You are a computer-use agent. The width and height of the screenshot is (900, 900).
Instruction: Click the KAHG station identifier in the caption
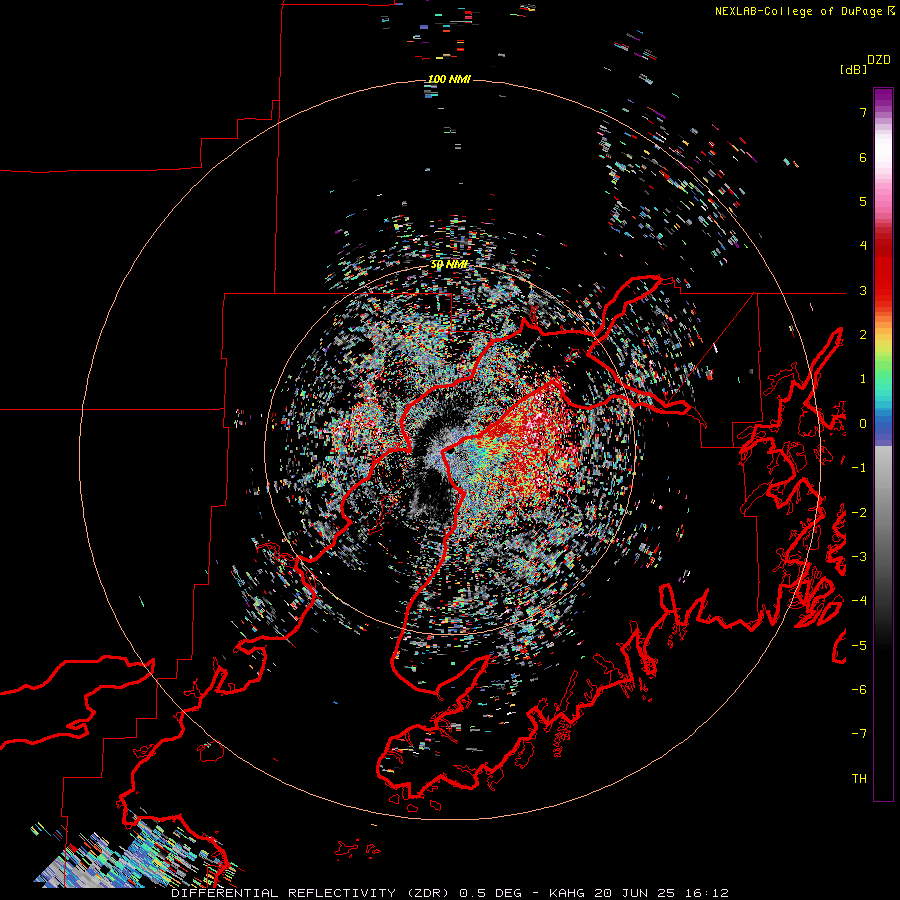click(567, 893)
